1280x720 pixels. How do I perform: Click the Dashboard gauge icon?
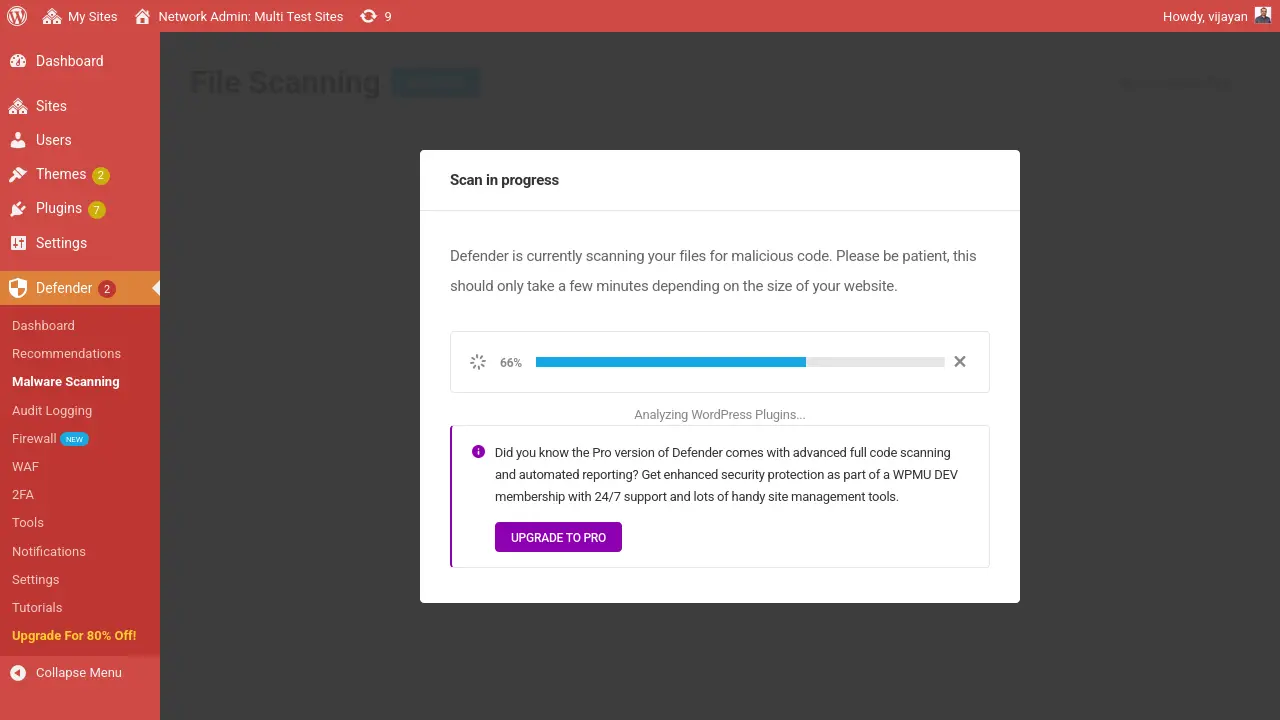pos(18,61)
